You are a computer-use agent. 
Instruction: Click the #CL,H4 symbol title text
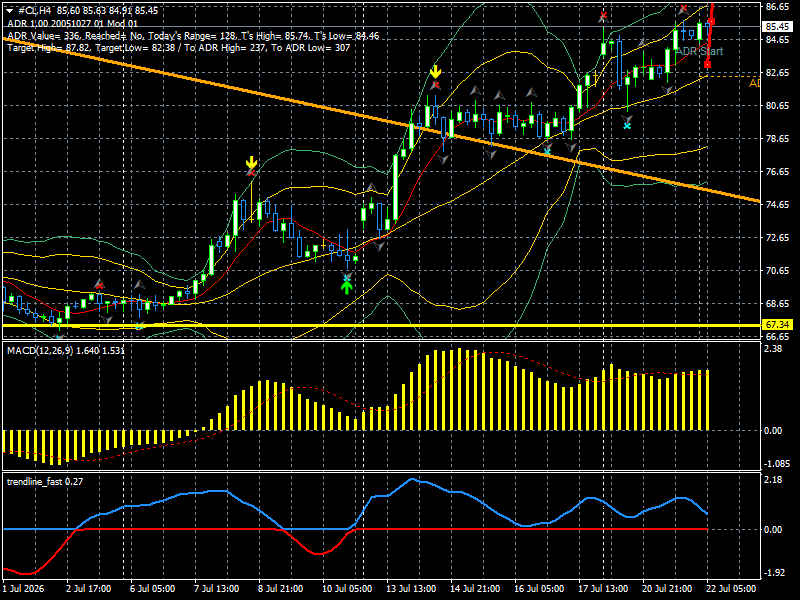(x=35, y=11)
